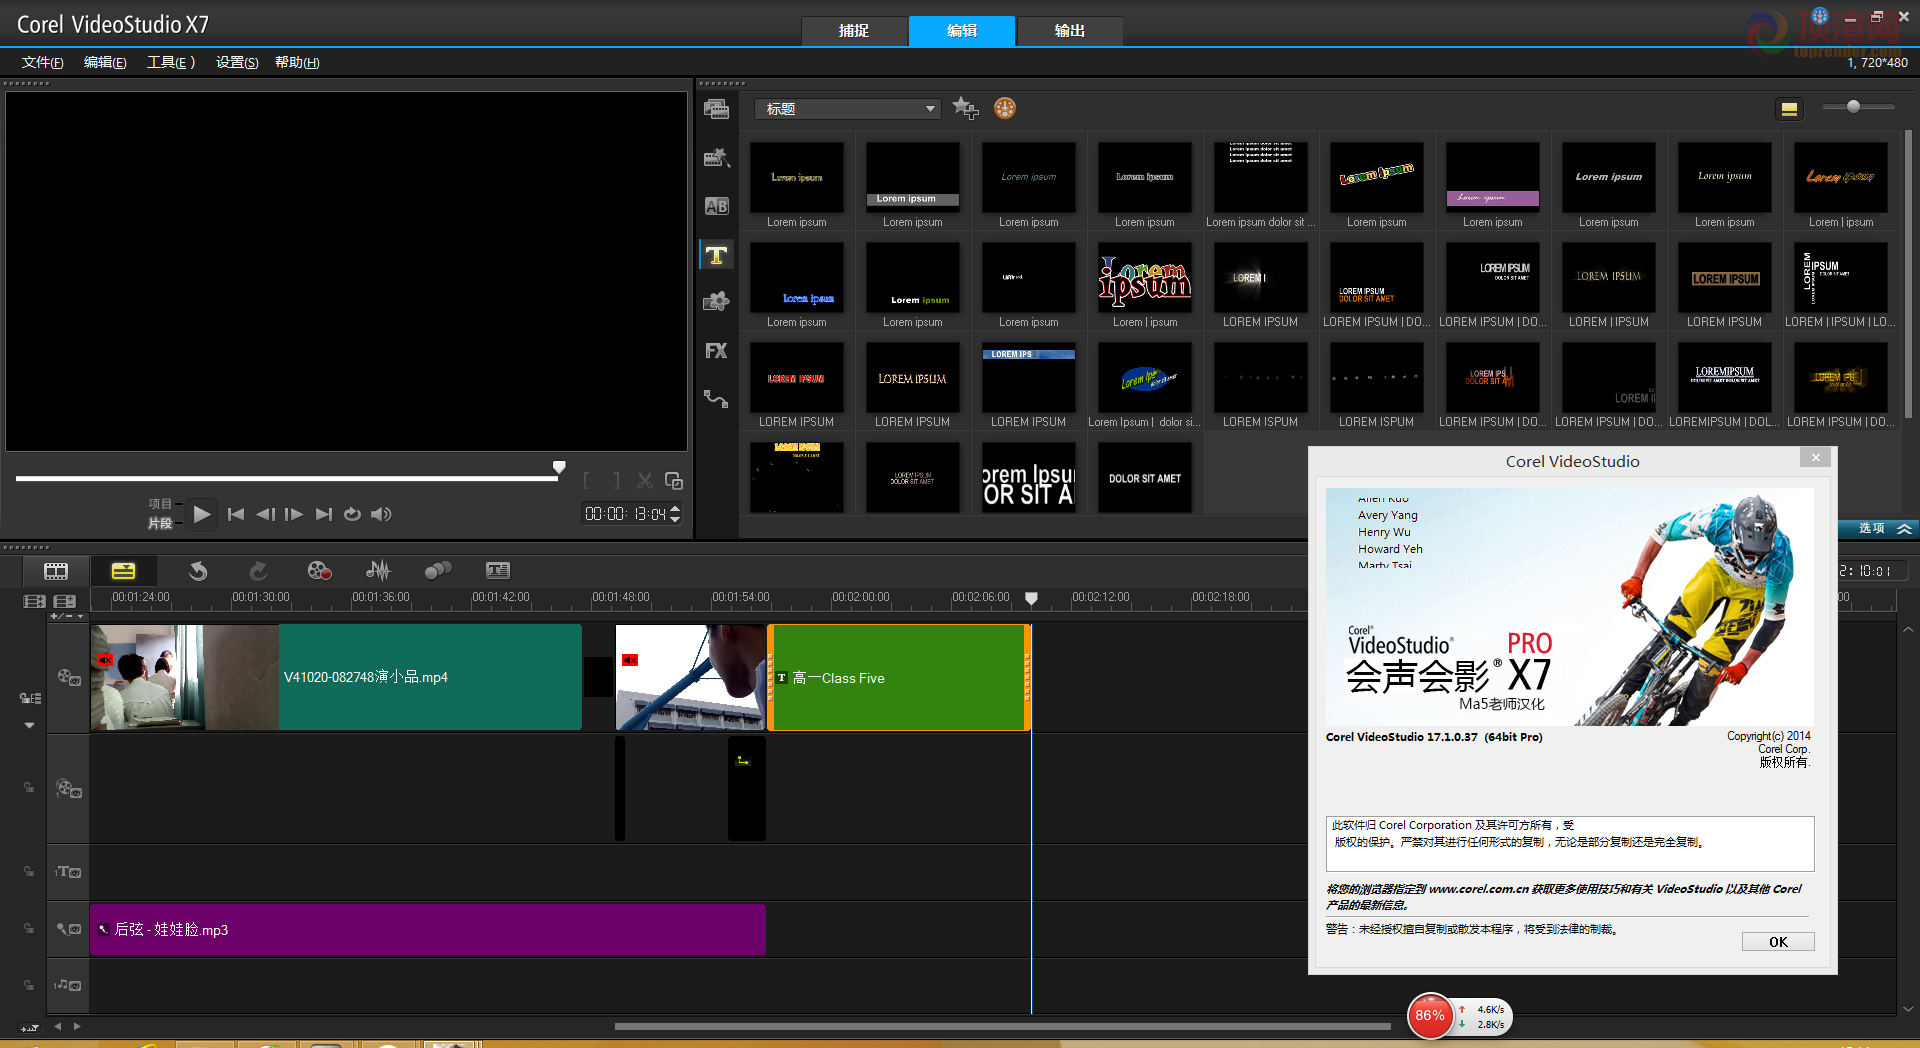
Task: Jump to the start of project
Action: (x=236, y=514)
